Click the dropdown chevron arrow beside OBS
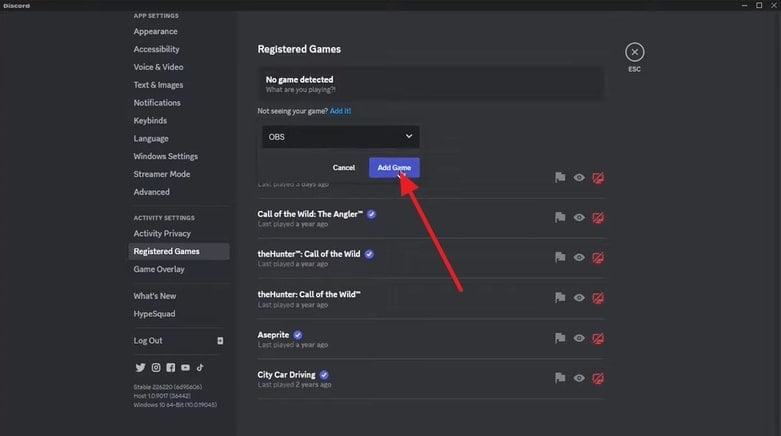 [x=408, y=136]
